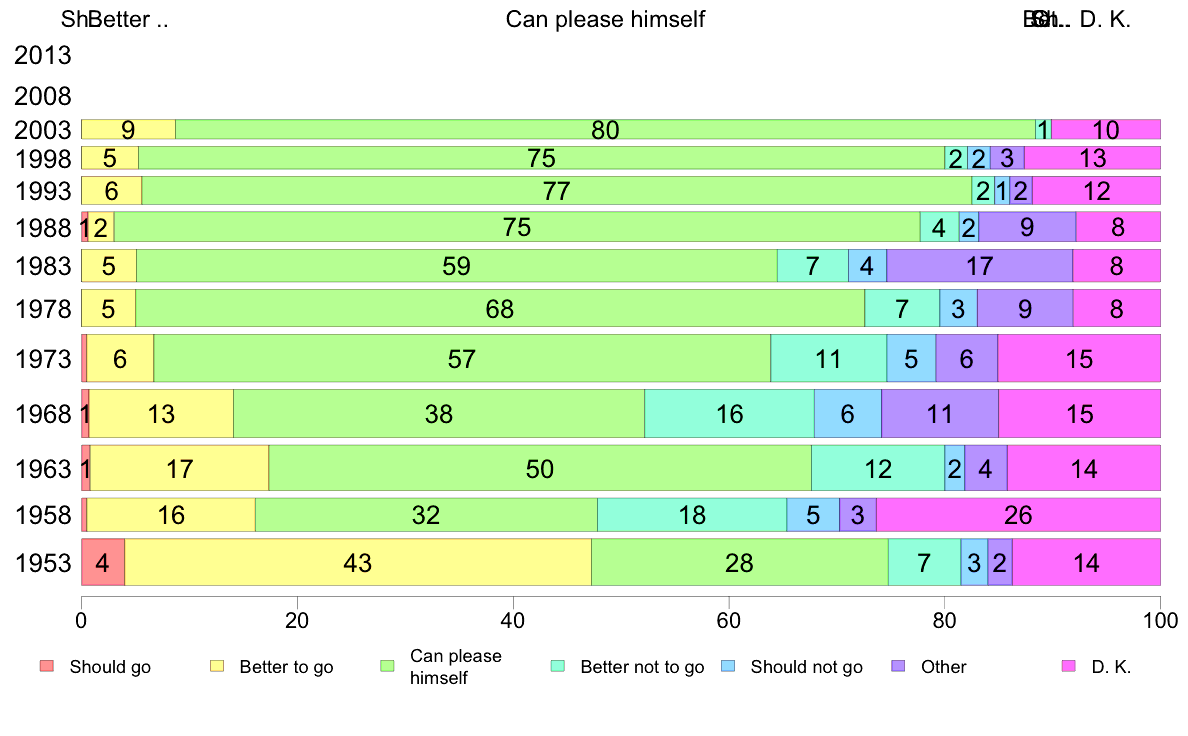Click the red Should go legend swatch
The width and height of the screenshot is (1188, 736).
[47, 666]
